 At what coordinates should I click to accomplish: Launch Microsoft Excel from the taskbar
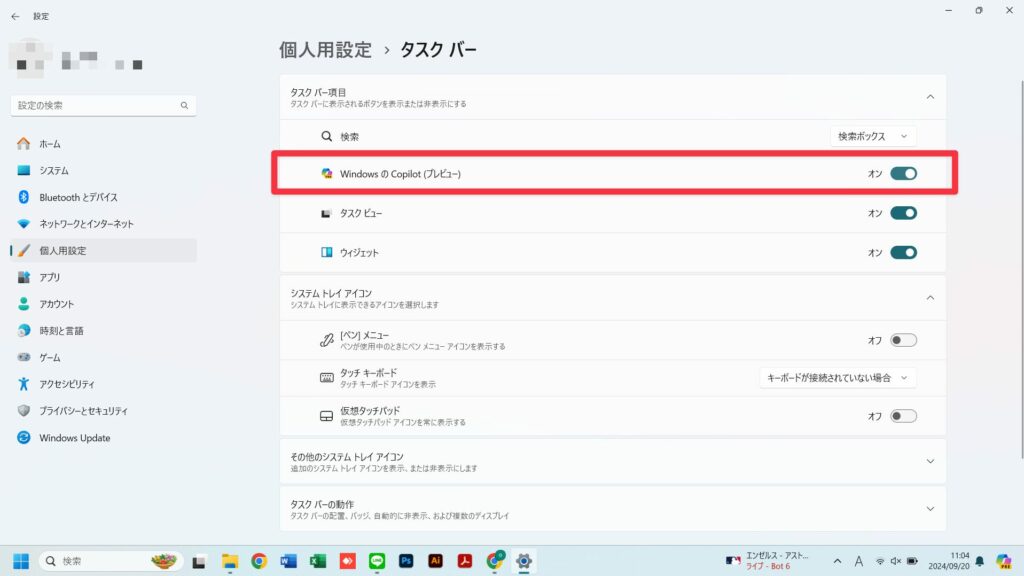pos(316,562)
